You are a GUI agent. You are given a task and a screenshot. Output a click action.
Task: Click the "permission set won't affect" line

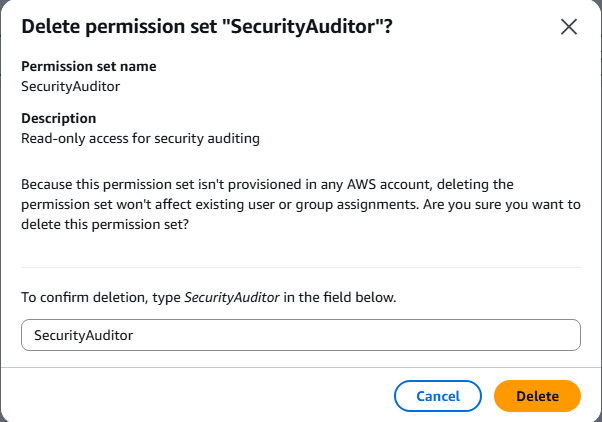click(106, 204)
